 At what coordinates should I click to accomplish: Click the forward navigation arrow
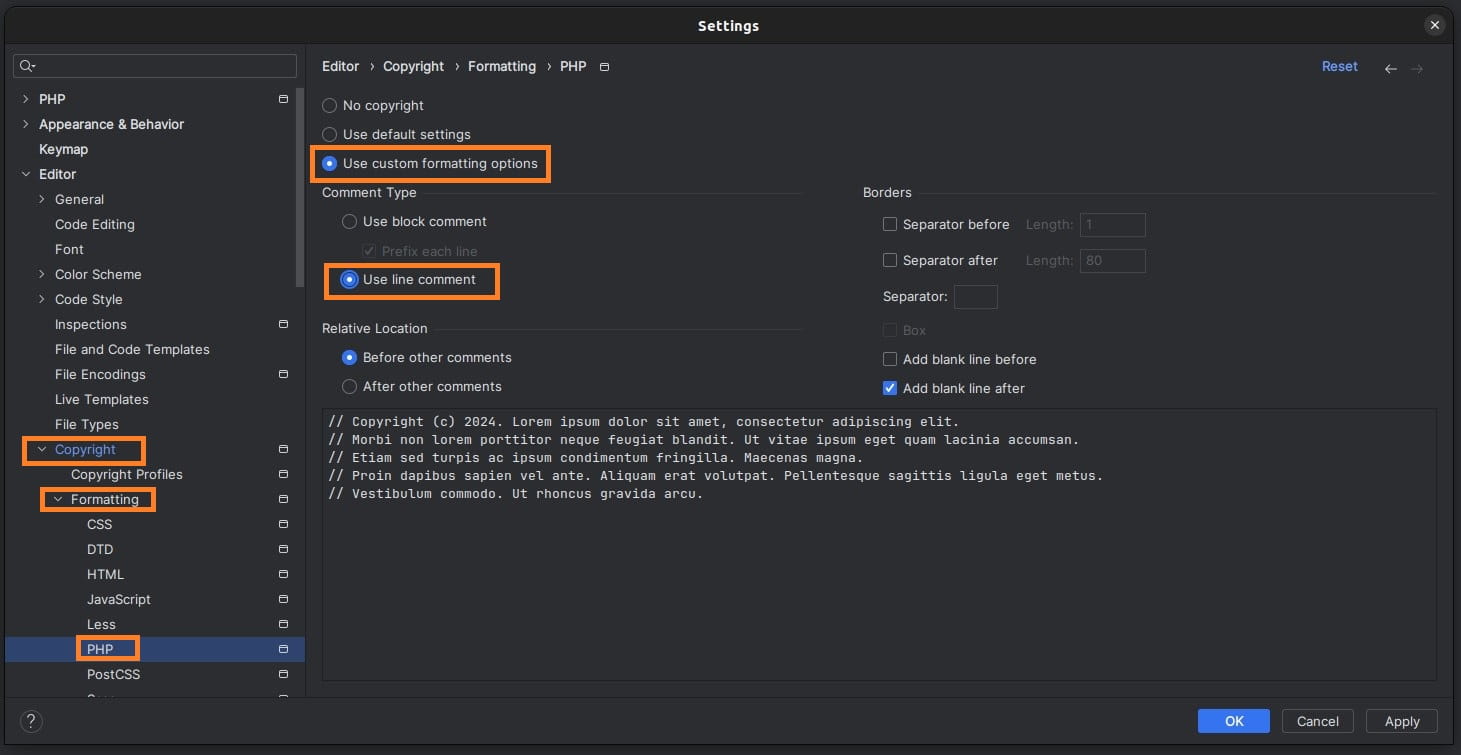click(1417, 69)
